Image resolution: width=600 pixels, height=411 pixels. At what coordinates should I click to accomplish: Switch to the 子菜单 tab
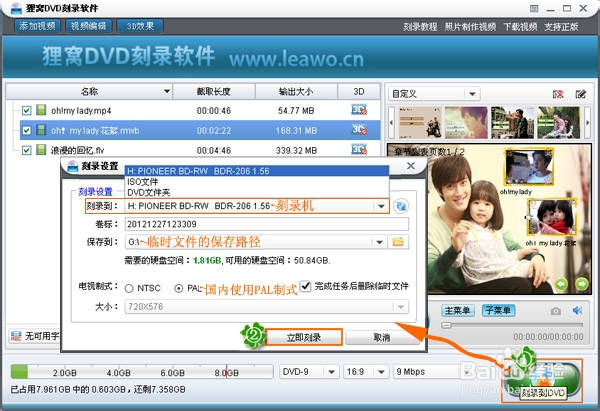click(x=498, y=310)
